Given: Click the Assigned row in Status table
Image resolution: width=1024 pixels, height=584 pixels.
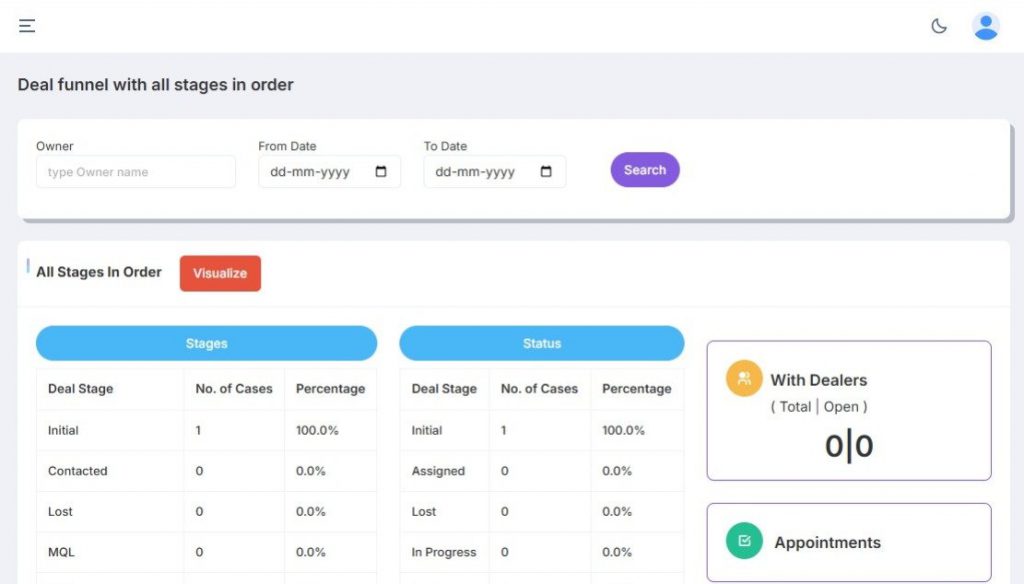Looking at the screenshot, I should click(438, 471).
